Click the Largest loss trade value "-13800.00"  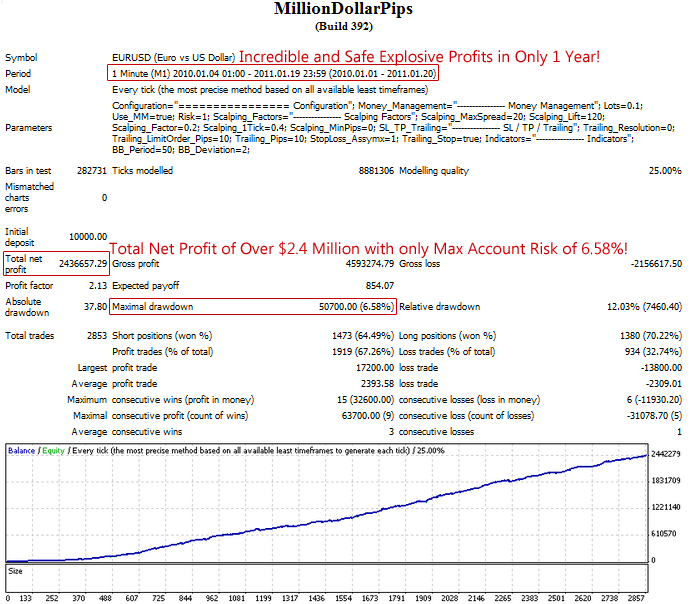661,368
